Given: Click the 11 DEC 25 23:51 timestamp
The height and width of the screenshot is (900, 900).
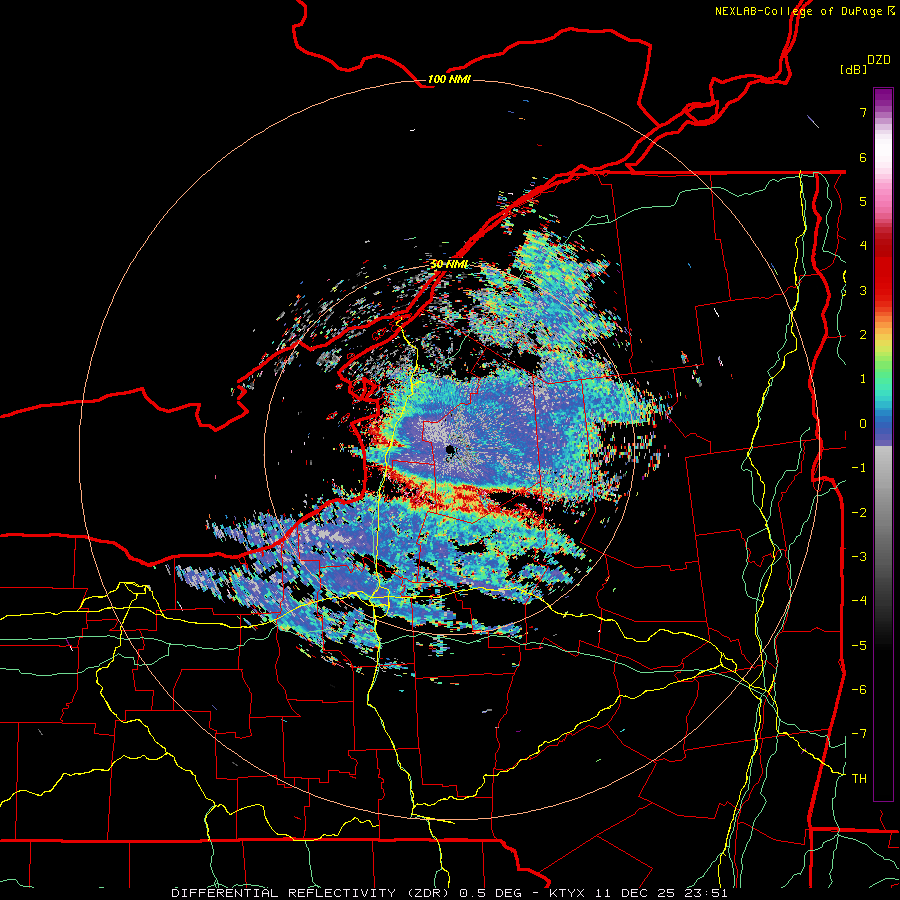Looking at the screenshot, I should pyautogui.click(x=661, y=893).
